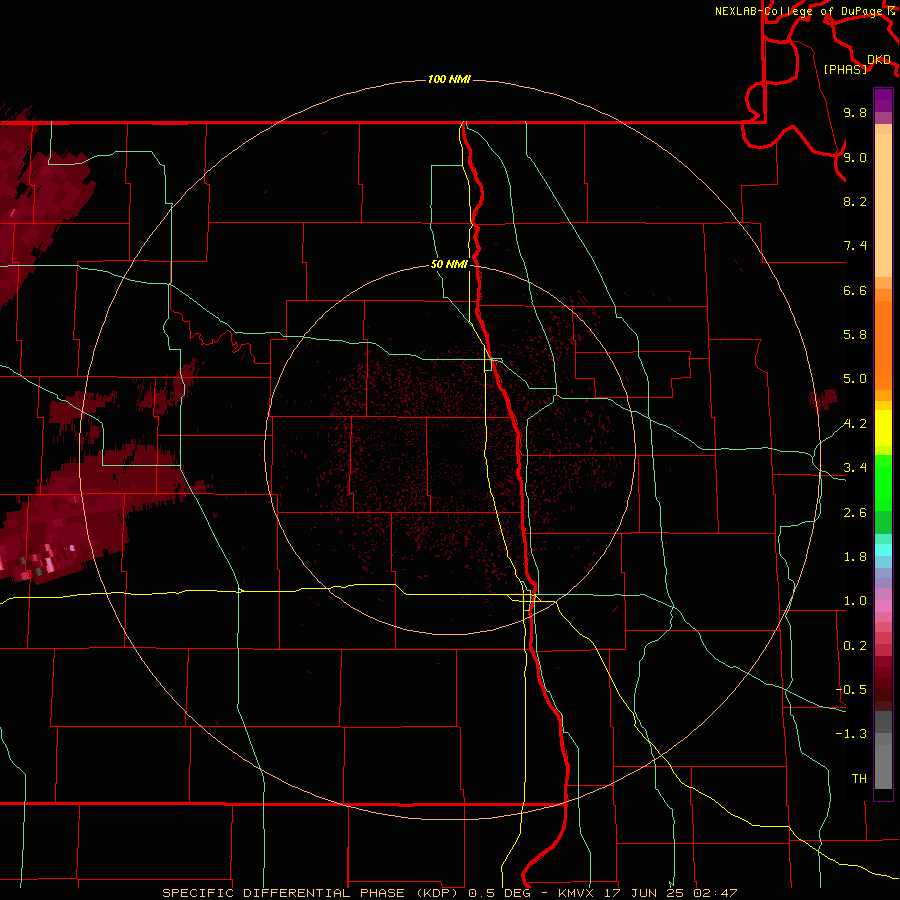This screenshot has width=900, height=900.
Task: Pick the yellow segment of the color bar
Action: (x=883, y=428)
